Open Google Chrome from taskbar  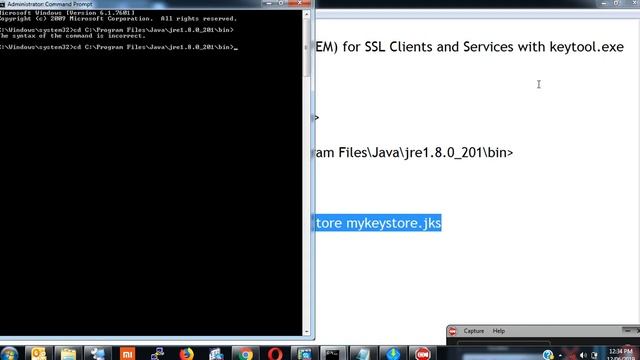245,353
